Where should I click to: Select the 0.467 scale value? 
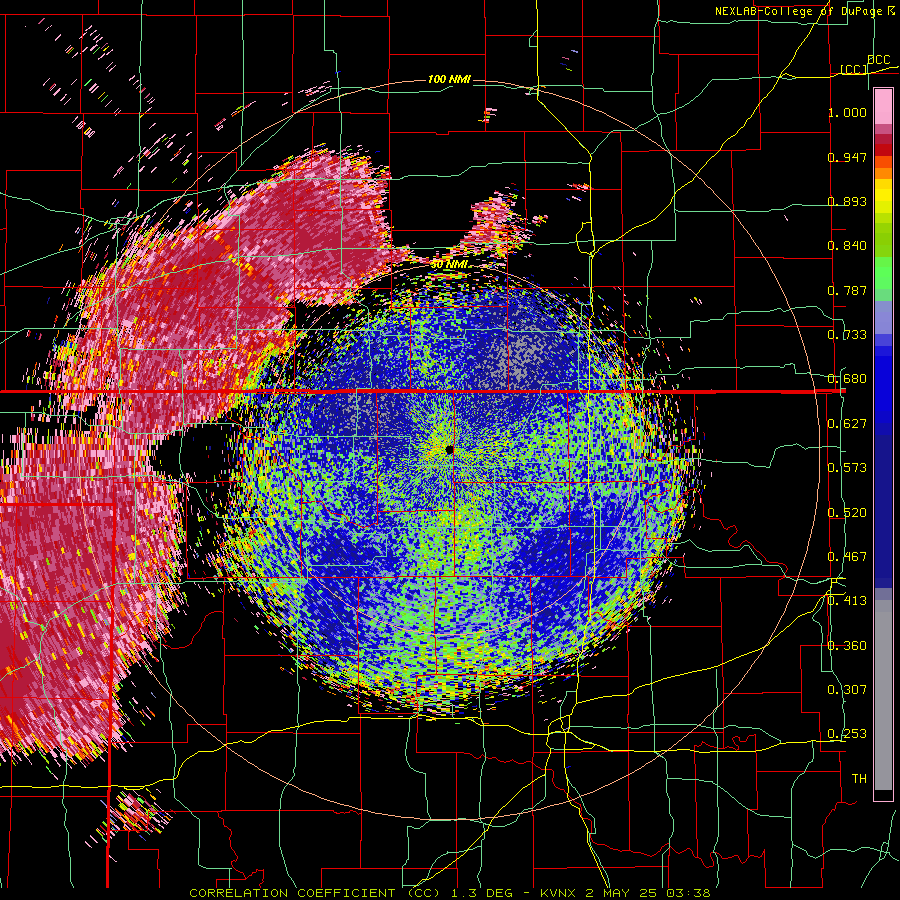[847, 557]
